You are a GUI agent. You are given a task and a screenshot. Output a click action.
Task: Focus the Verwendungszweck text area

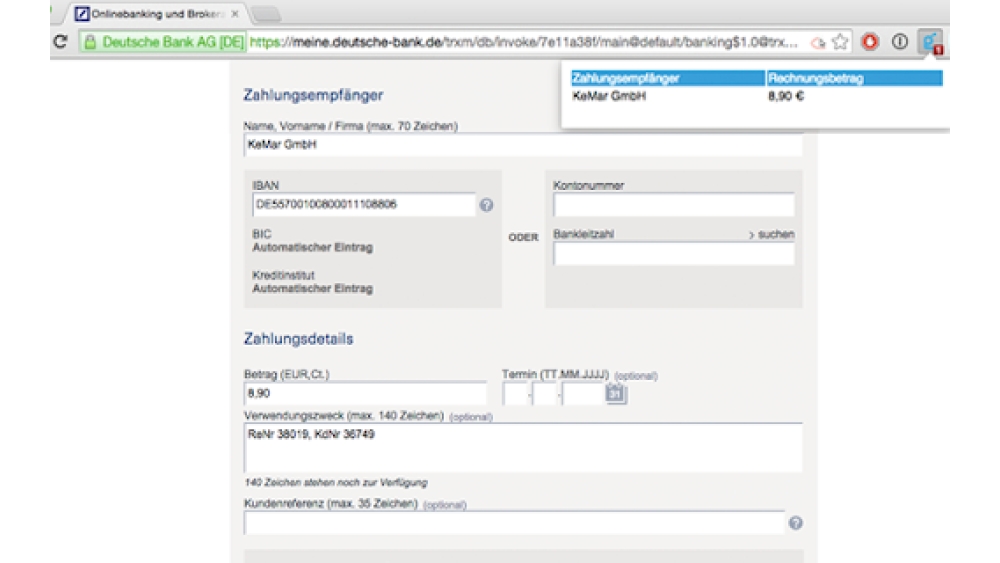click(x=523, y=448)
